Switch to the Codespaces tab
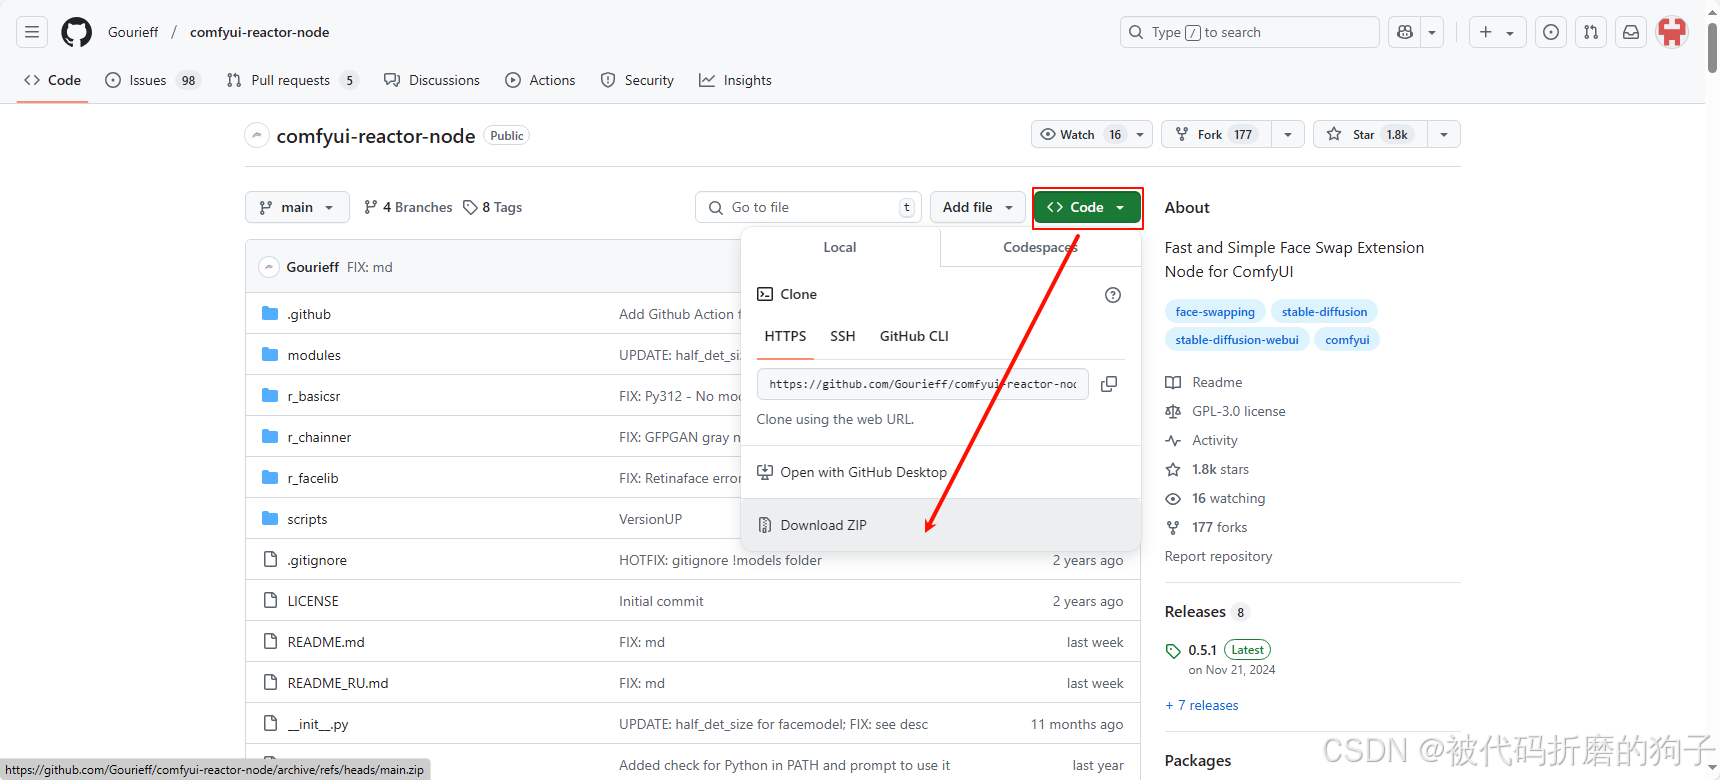This screenshot has height=780, width=1720. (x=1040, y=247)
